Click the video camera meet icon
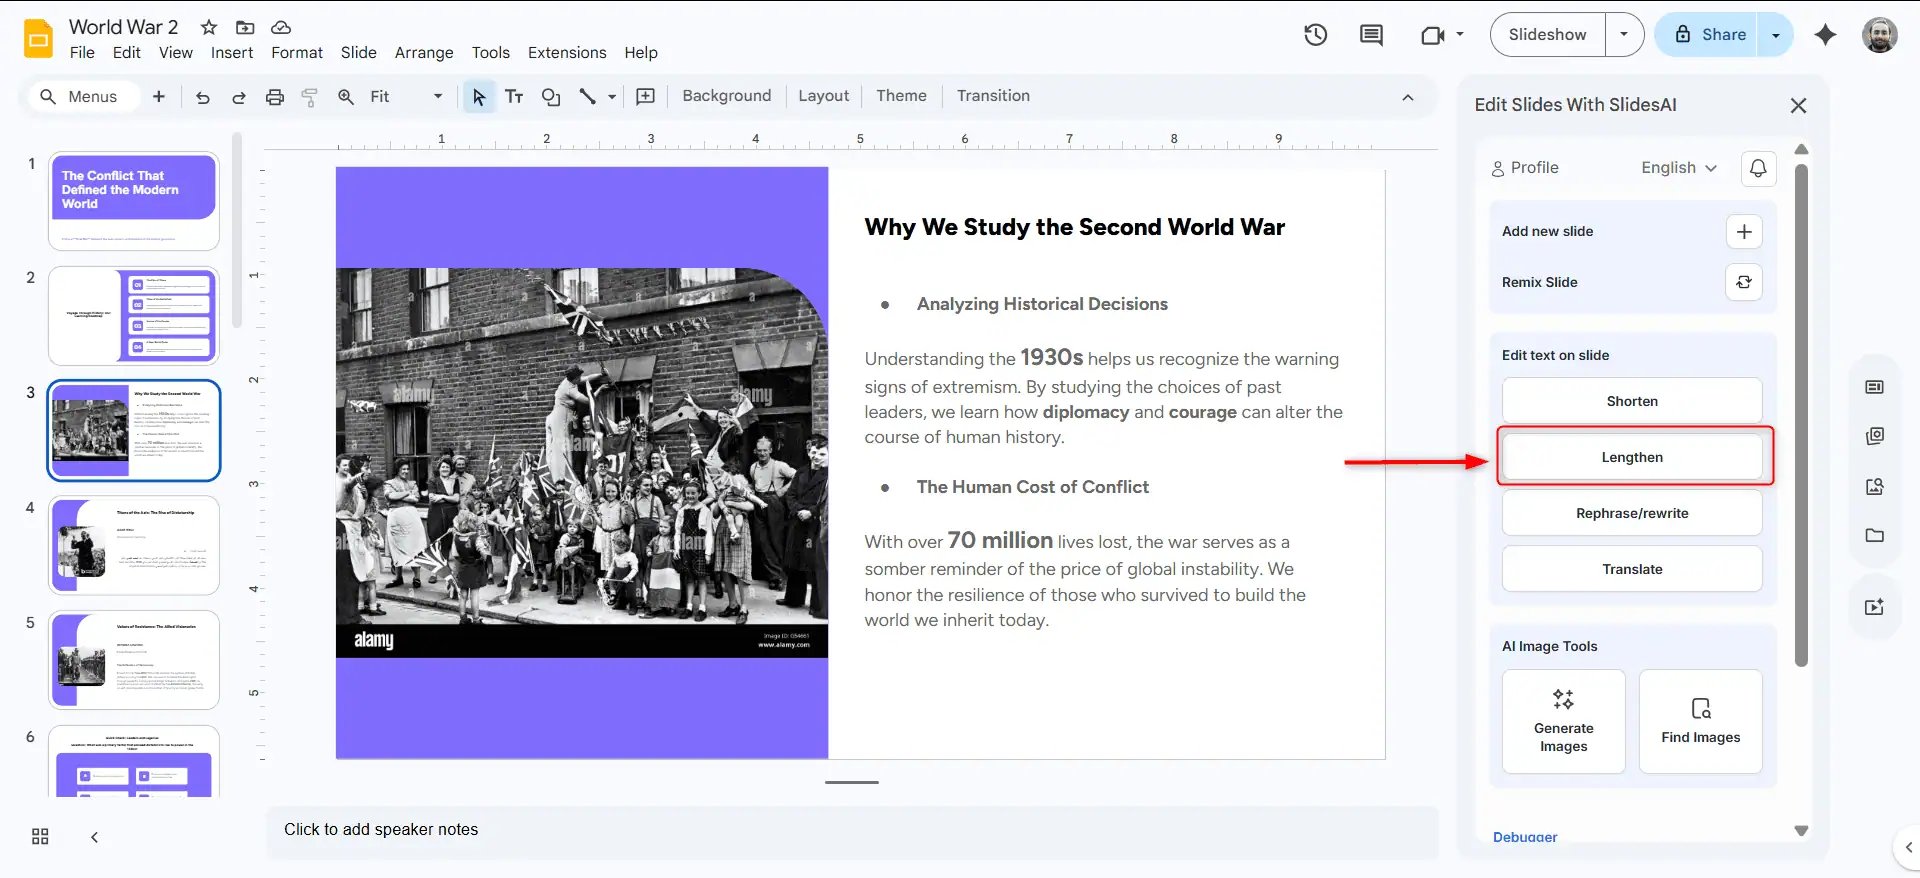1920x878 pixels. [1432, 35]
